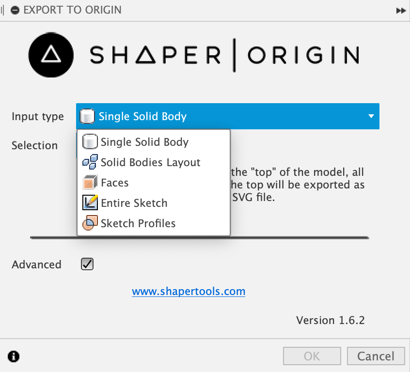Select the Solid Bodies Layout cubes icon
Viewport: 410px width, 372px height.
[90, 162]
